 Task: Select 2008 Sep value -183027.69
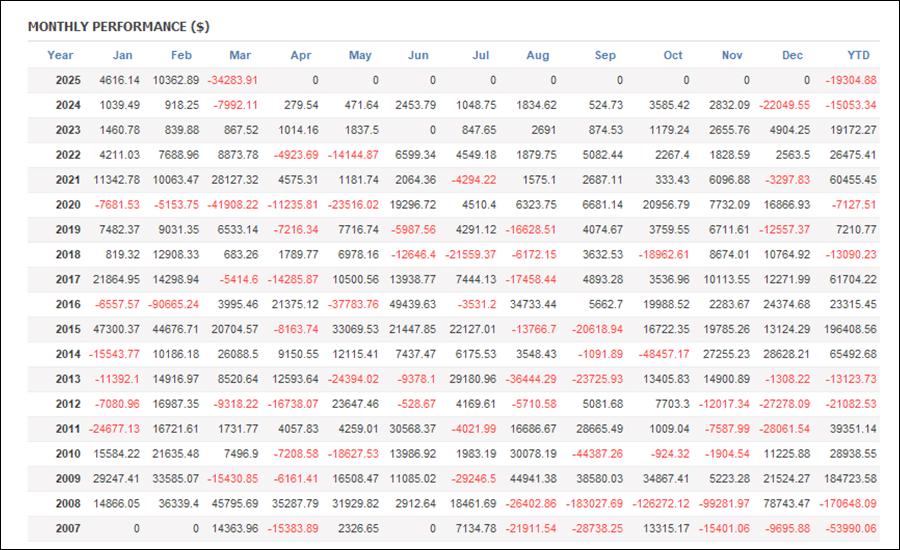(x=594, y=503)
